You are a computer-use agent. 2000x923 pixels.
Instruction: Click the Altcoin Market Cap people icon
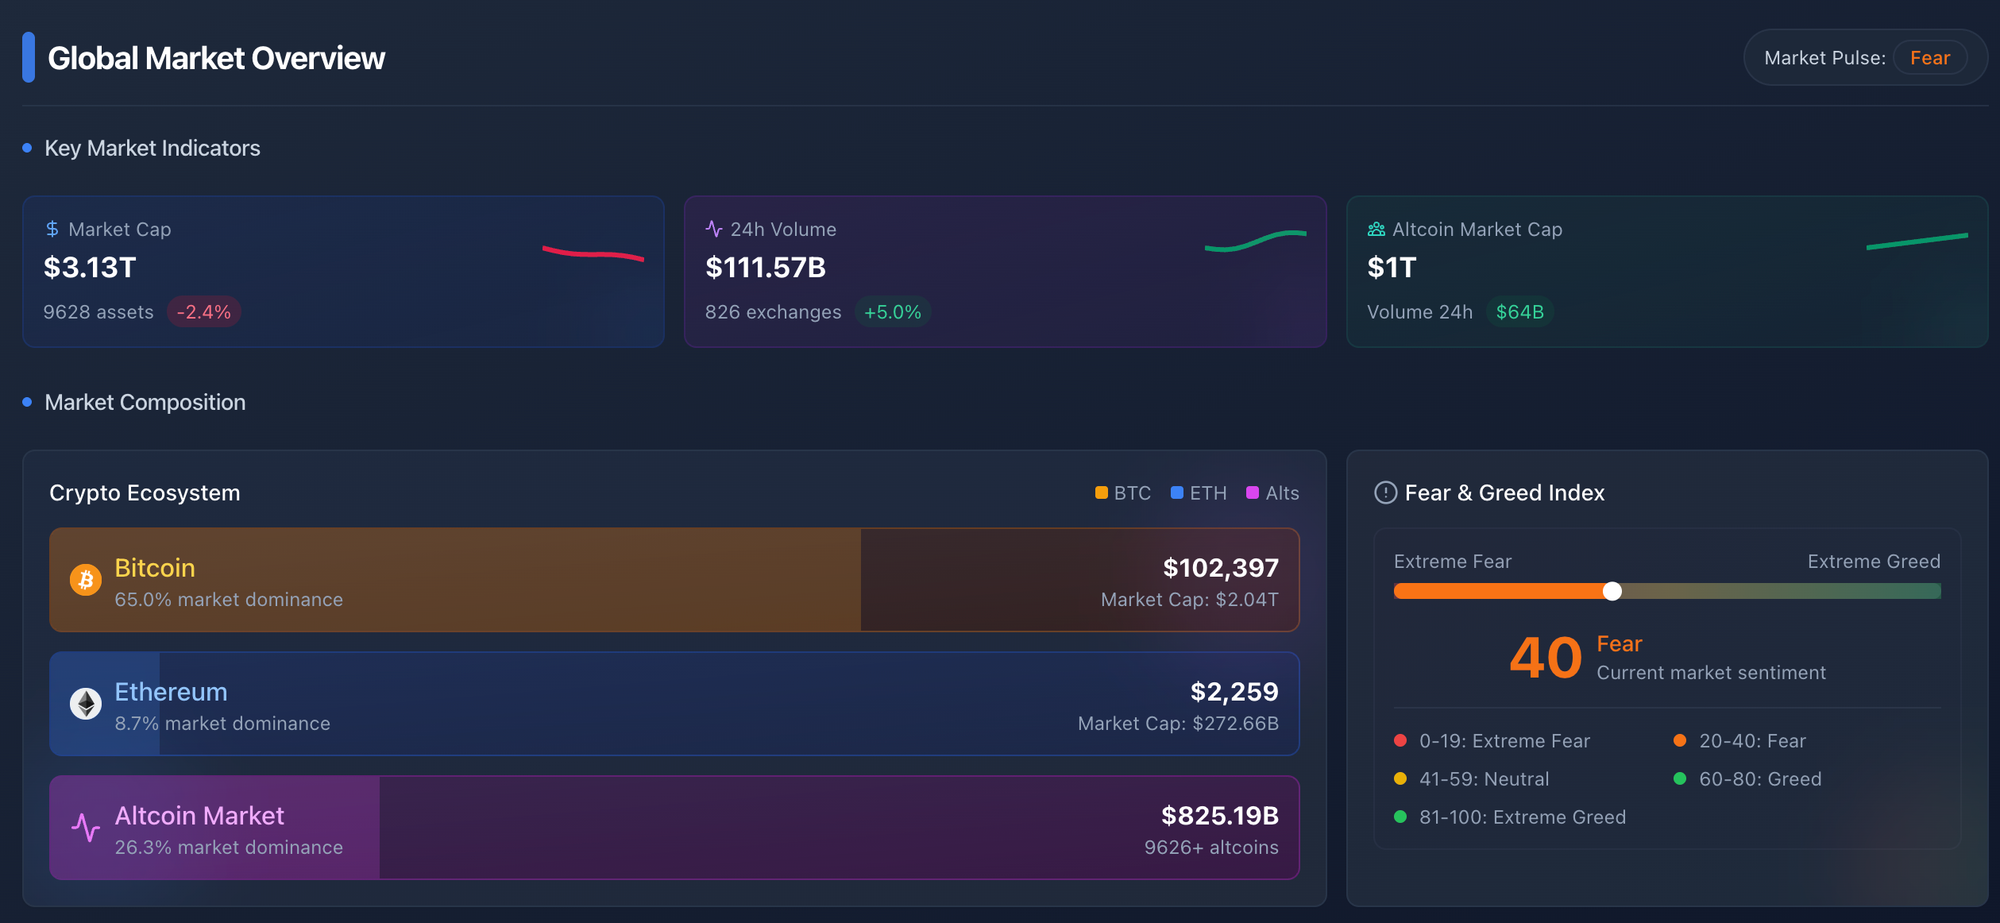(1376, 229)
